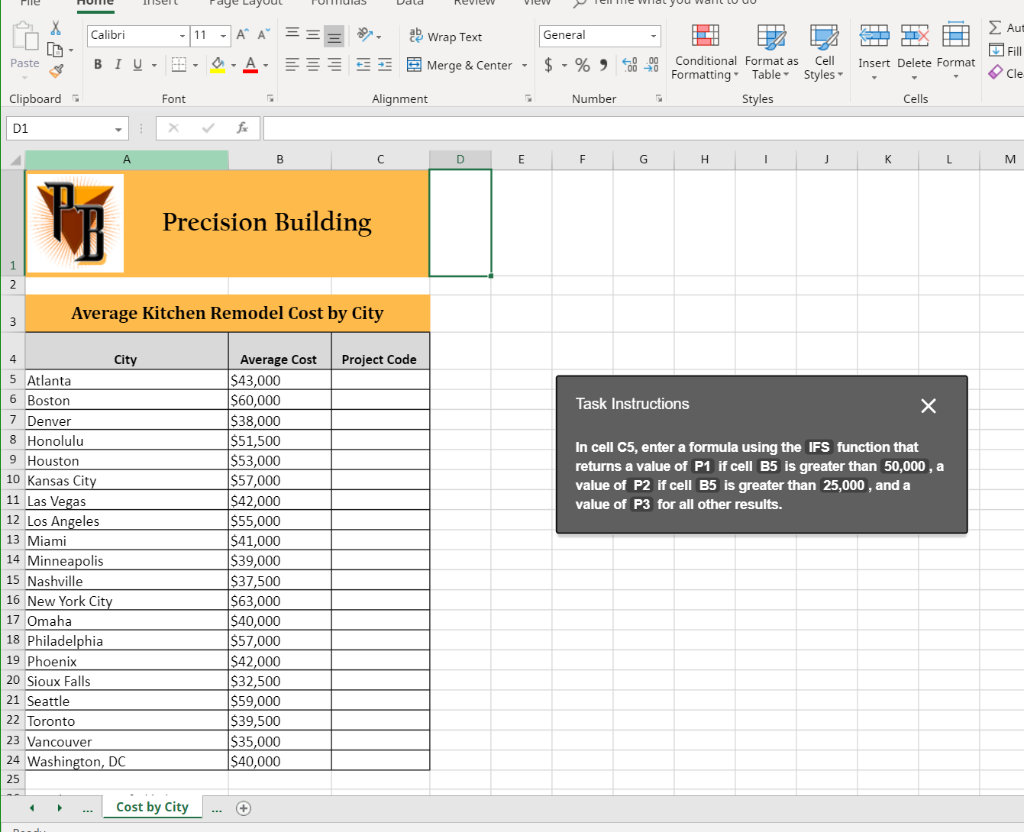Dismiss the Task Instructions popup

point(928,406)
